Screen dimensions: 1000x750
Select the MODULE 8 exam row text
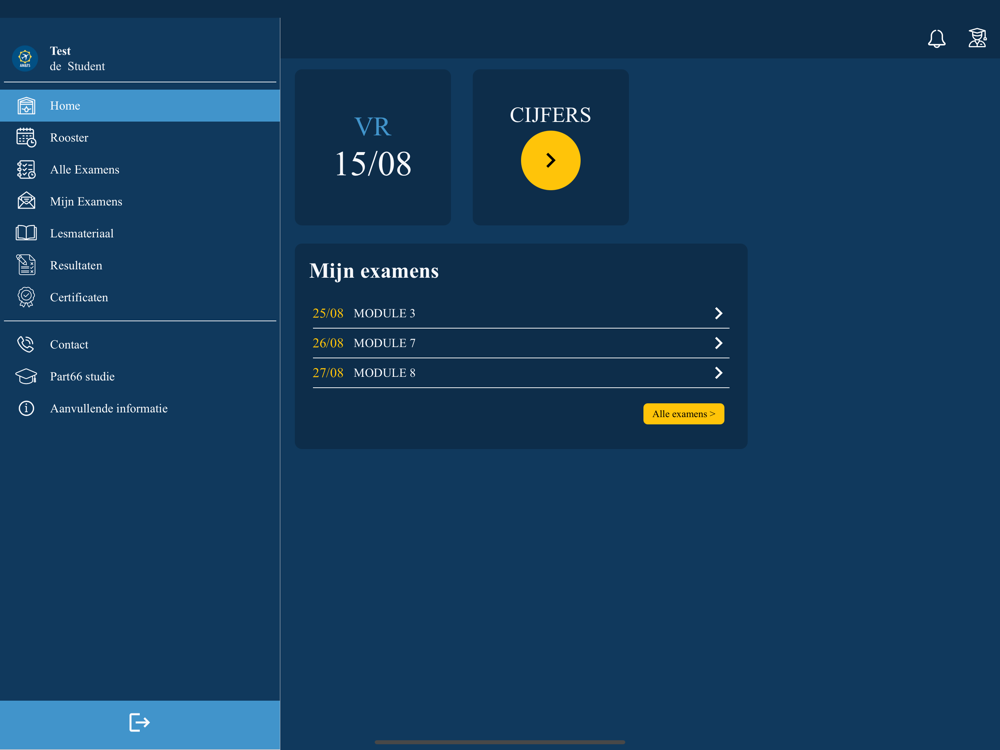coord(385,373)
